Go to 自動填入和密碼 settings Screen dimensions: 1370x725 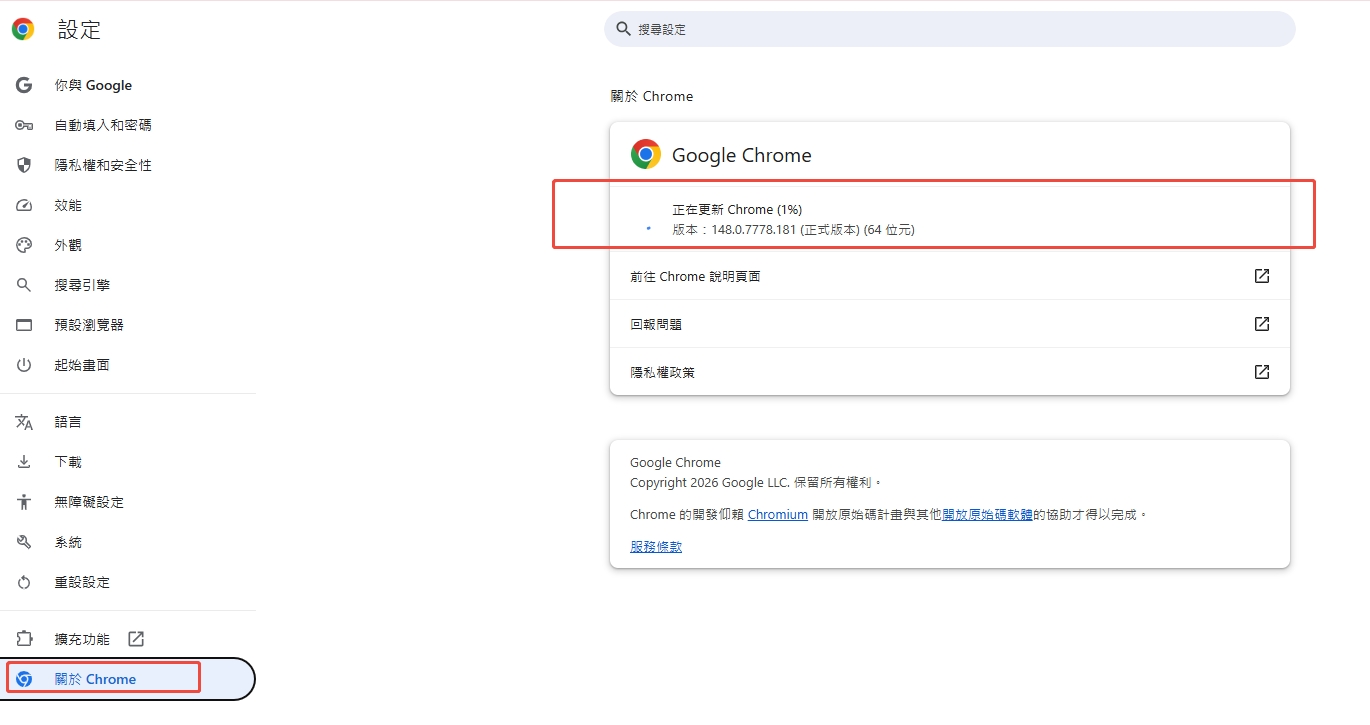click(128, 125)
